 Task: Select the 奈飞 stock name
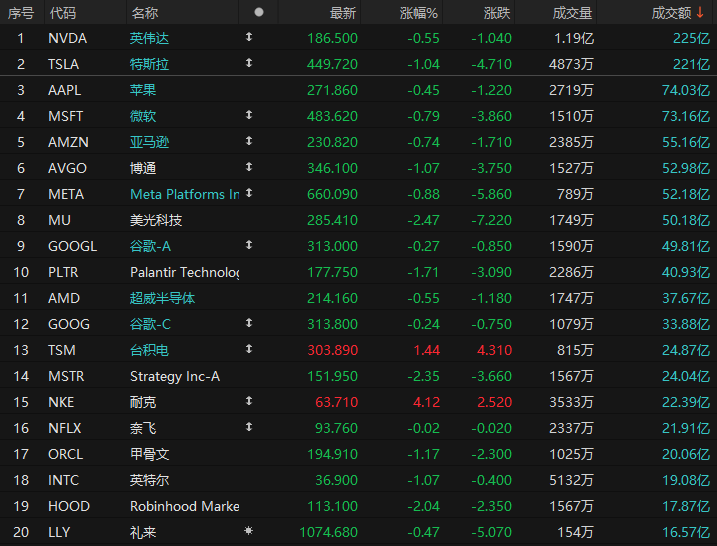point(143,428)
